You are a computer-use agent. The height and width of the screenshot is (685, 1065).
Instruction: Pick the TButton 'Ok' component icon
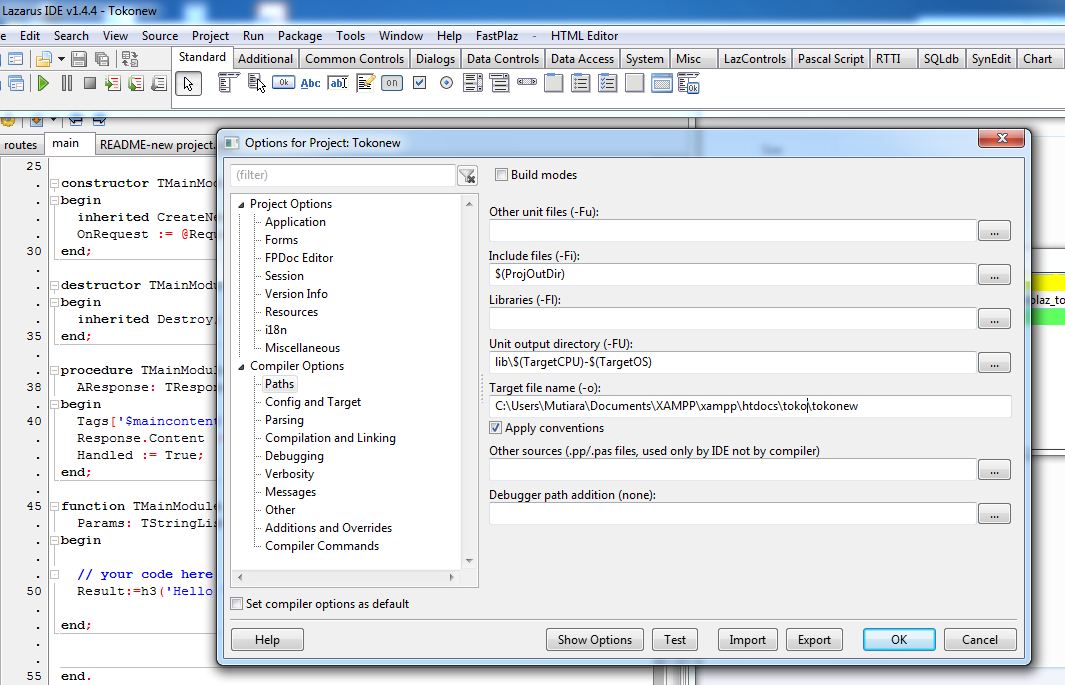pyautogui.click(x=283, y=83)
